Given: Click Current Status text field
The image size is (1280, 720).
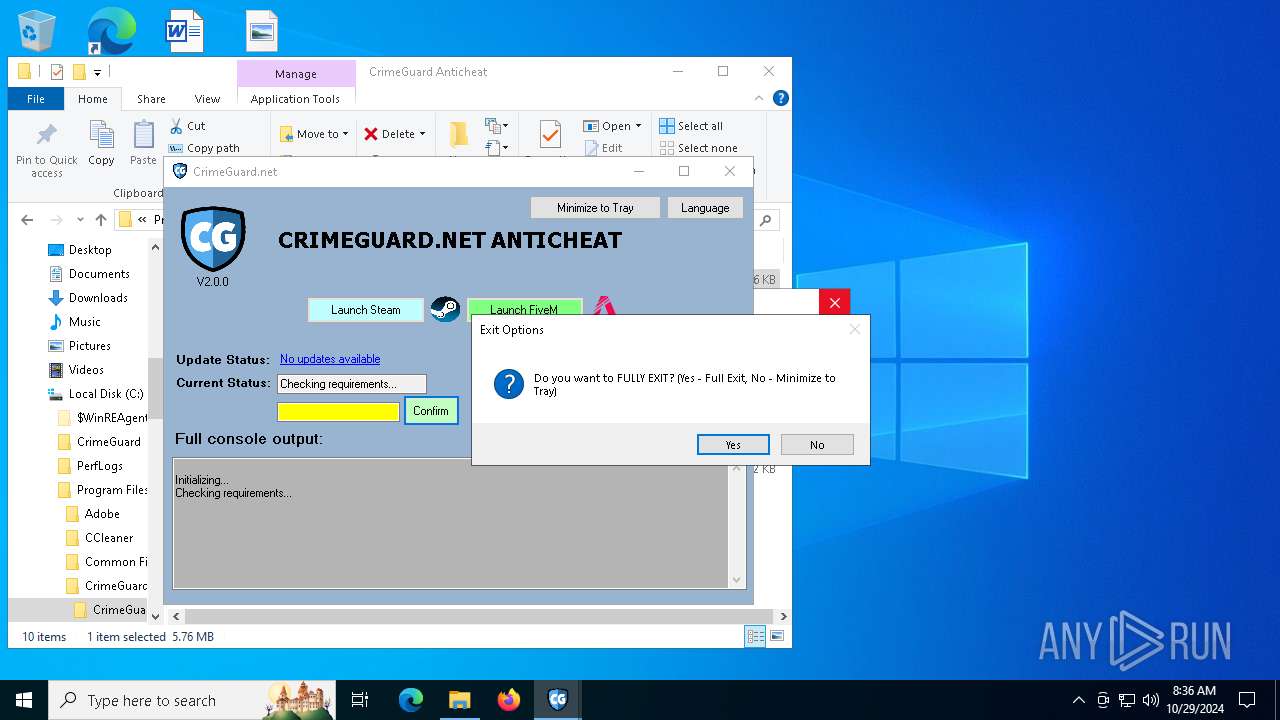Looking at the screenshot, I should [352, 384].
